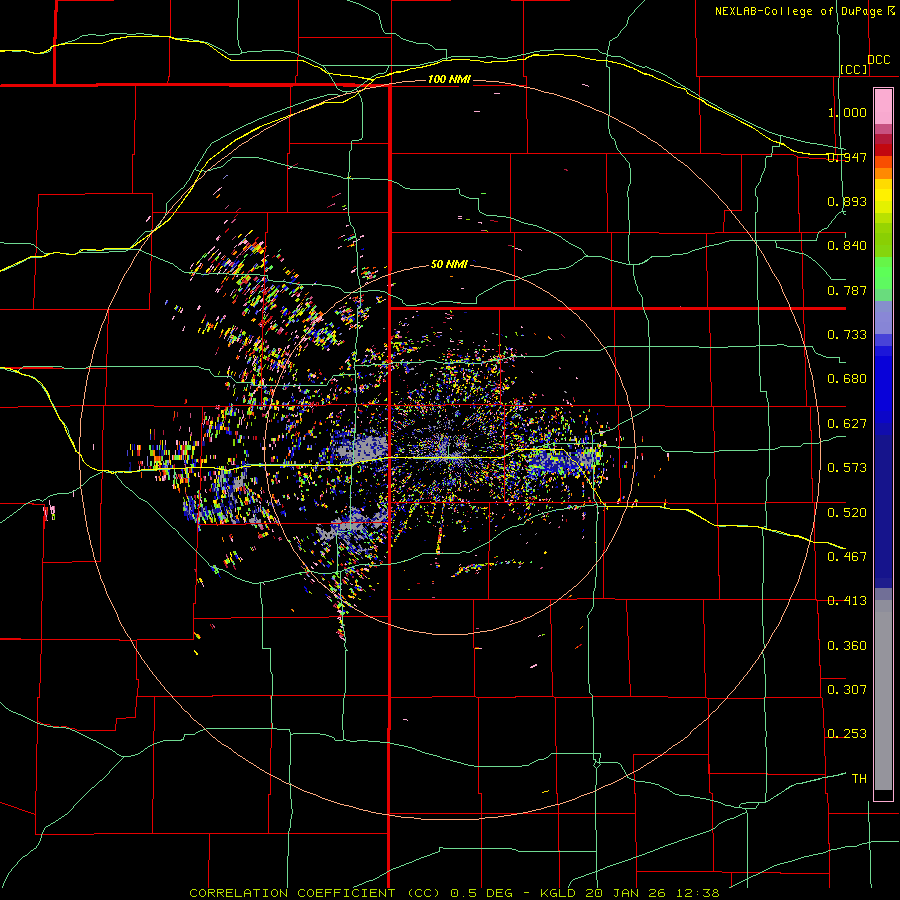Click the 100 NMI range ring label
900x900 pixels.
tap(449, 79)
